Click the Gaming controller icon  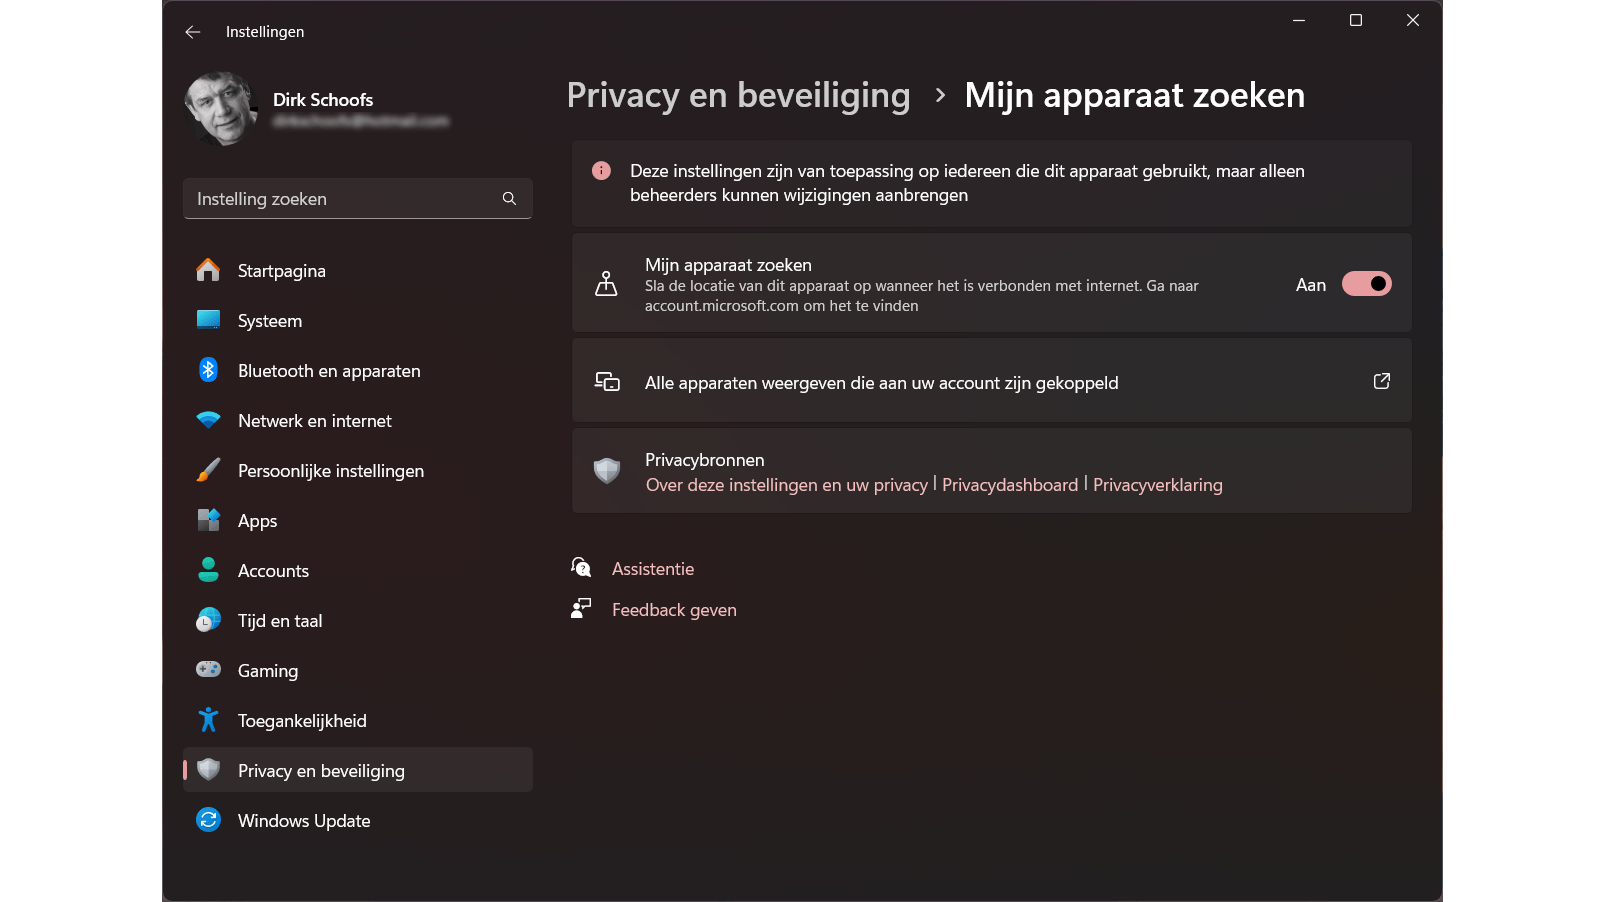pyautogui.click(x=208, y=669)
